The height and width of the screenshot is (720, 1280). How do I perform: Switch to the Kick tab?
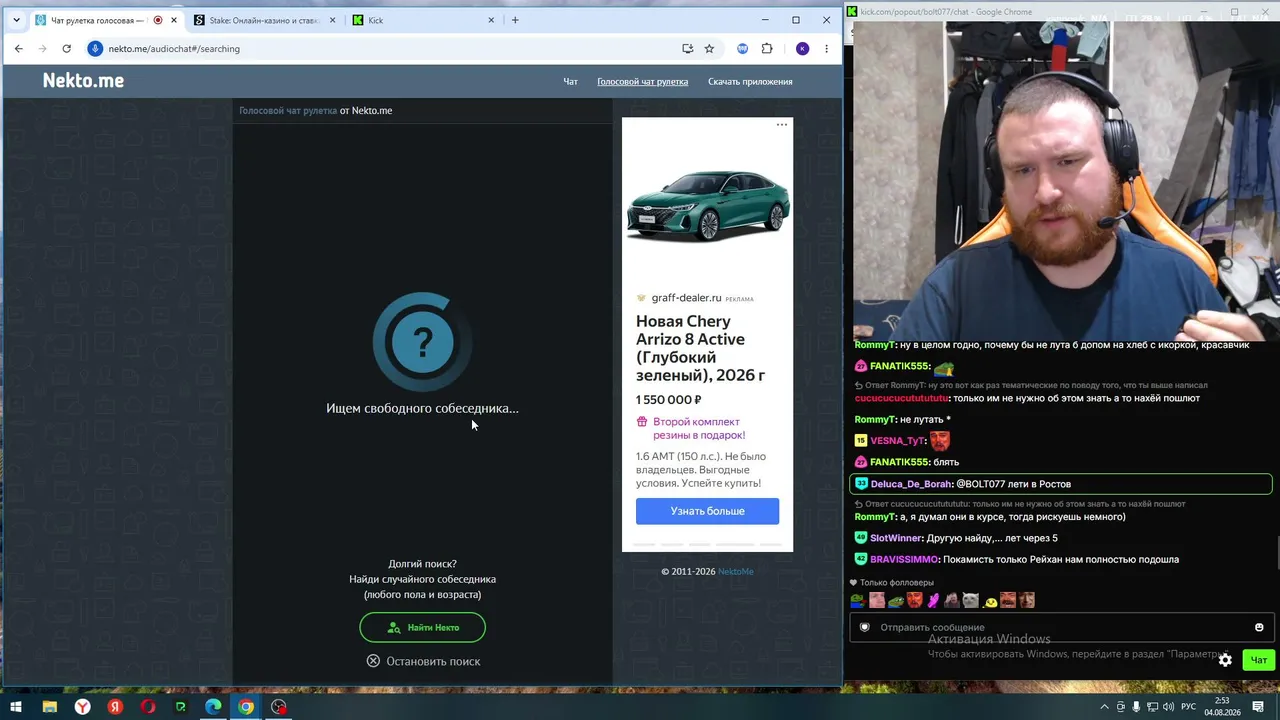pos(423,20)
